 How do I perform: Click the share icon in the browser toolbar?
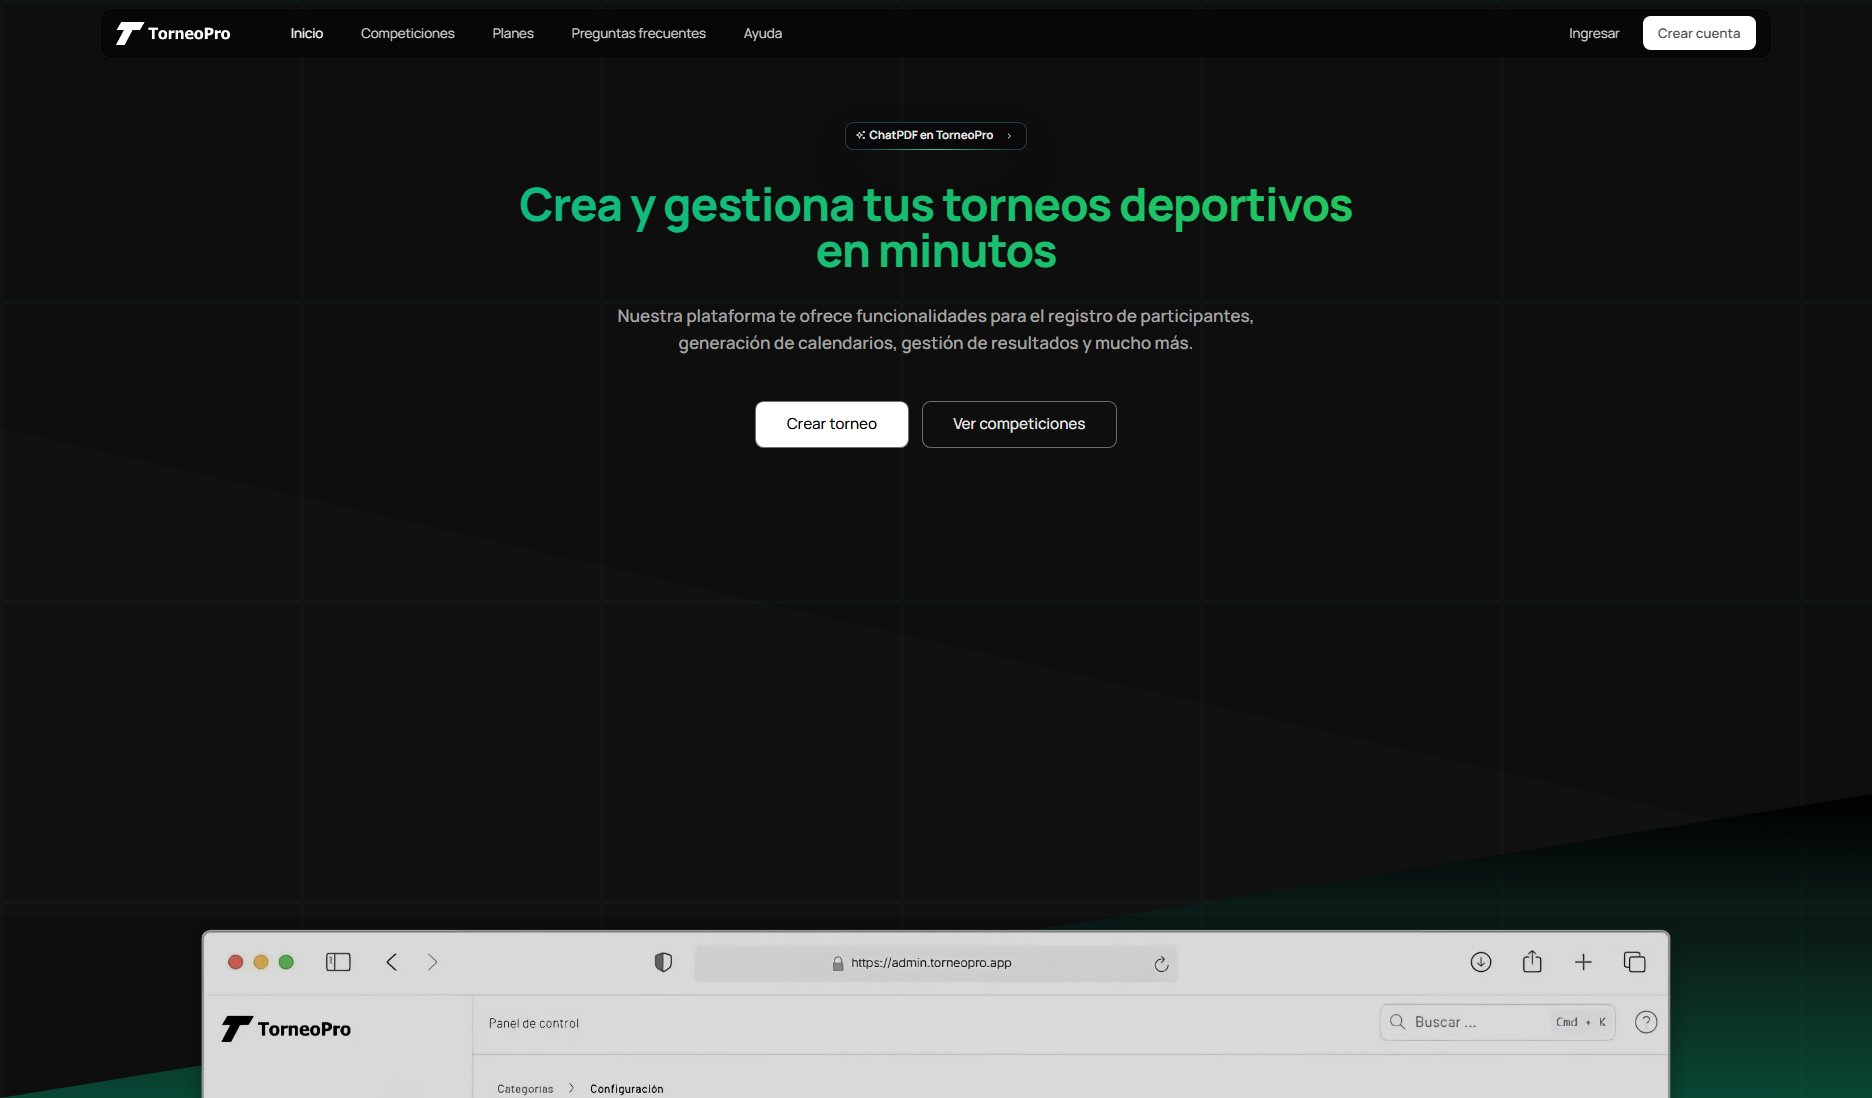(x=1532, y=961)
